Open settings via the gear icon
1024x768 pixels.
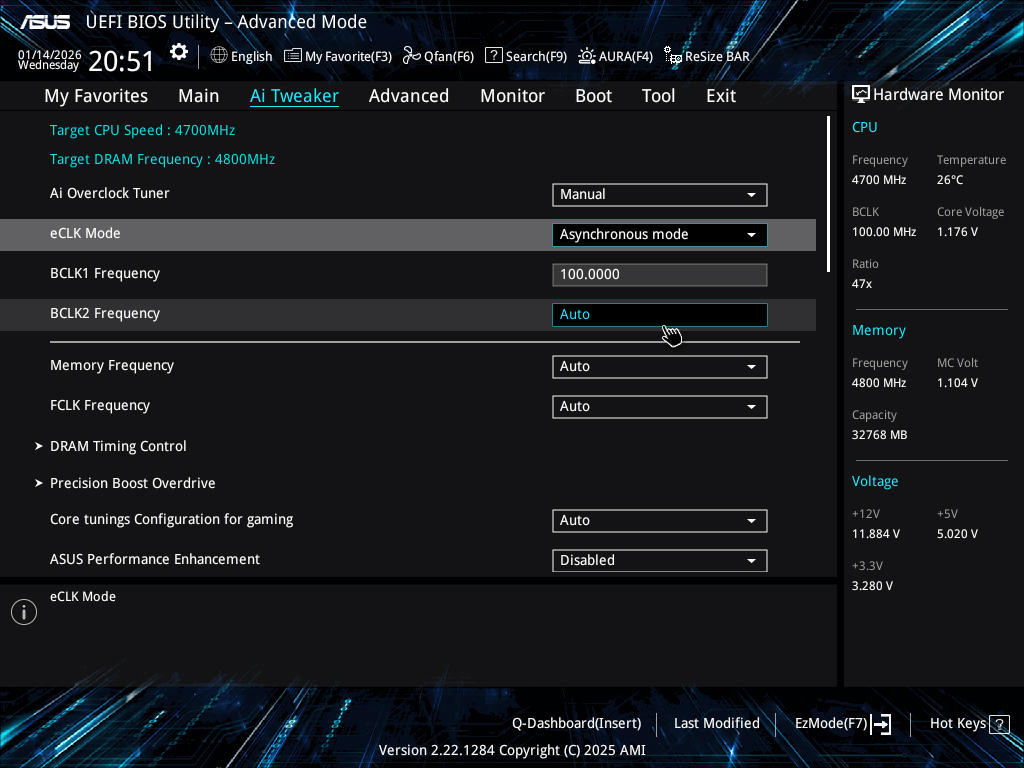point(179,52)
